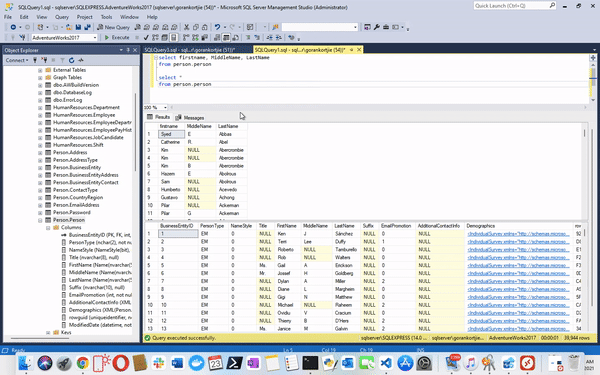Toggle Include Client Statistics

tap(204, 38)
